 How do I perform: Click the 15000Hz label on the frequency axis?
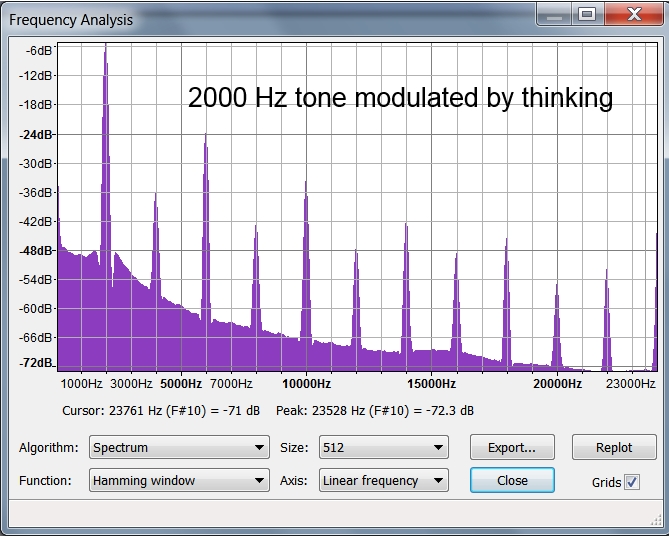[431, 384]
